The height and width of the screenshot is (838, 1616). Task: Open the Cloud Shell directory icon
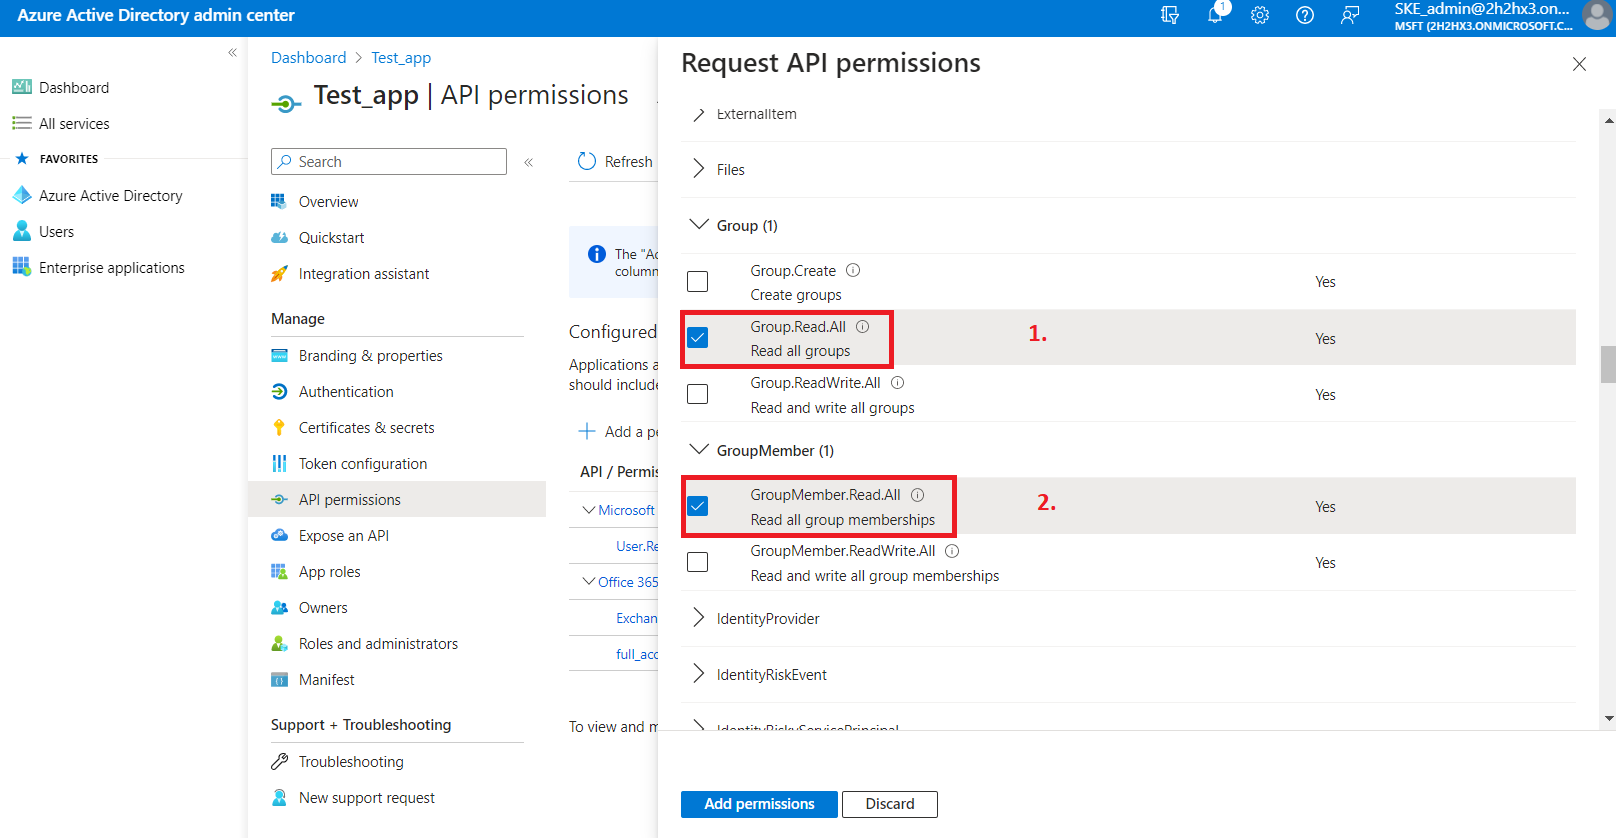[x=1170, y=15]
